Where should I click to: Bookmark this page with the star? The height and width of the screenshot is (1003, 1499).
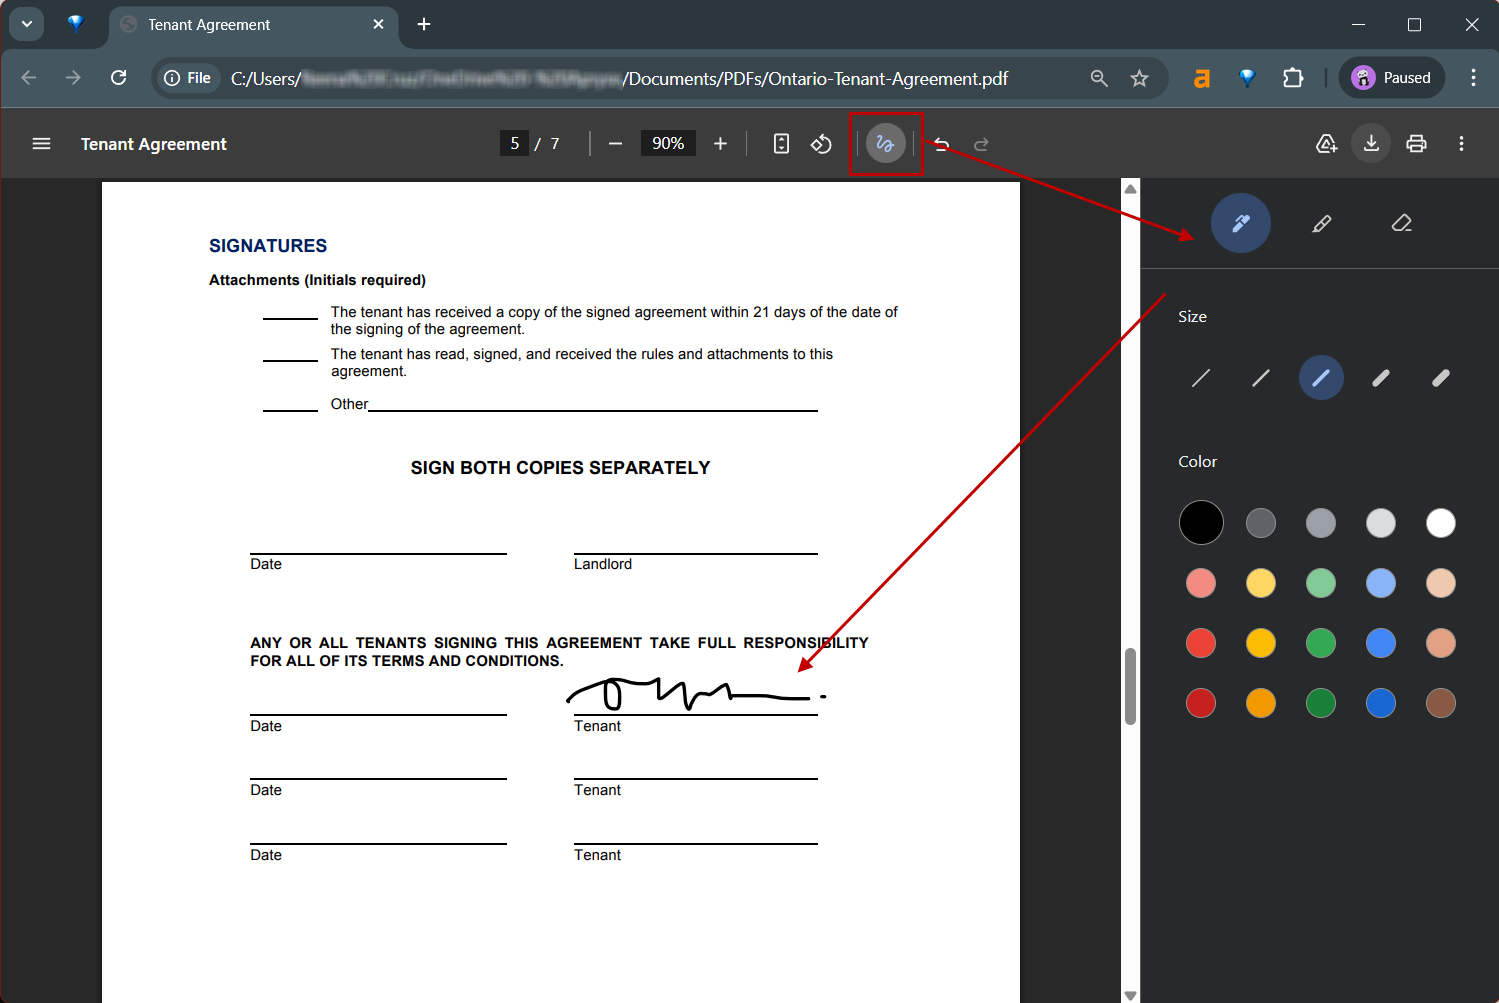1139,77
